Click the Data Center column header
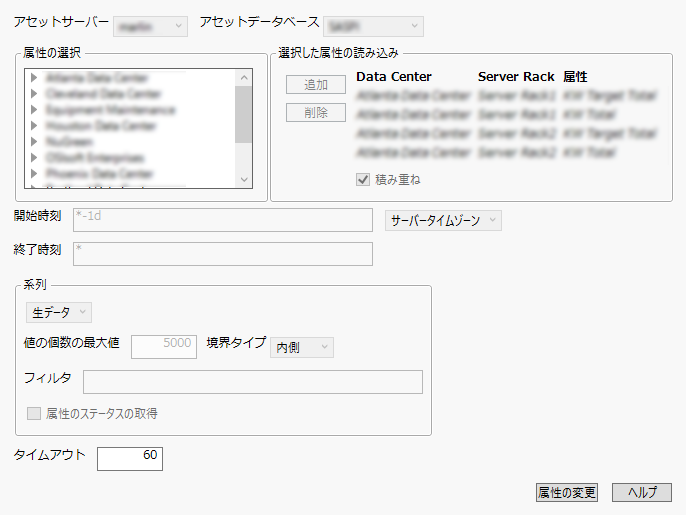The image size is (686, 515). point(394,77)
